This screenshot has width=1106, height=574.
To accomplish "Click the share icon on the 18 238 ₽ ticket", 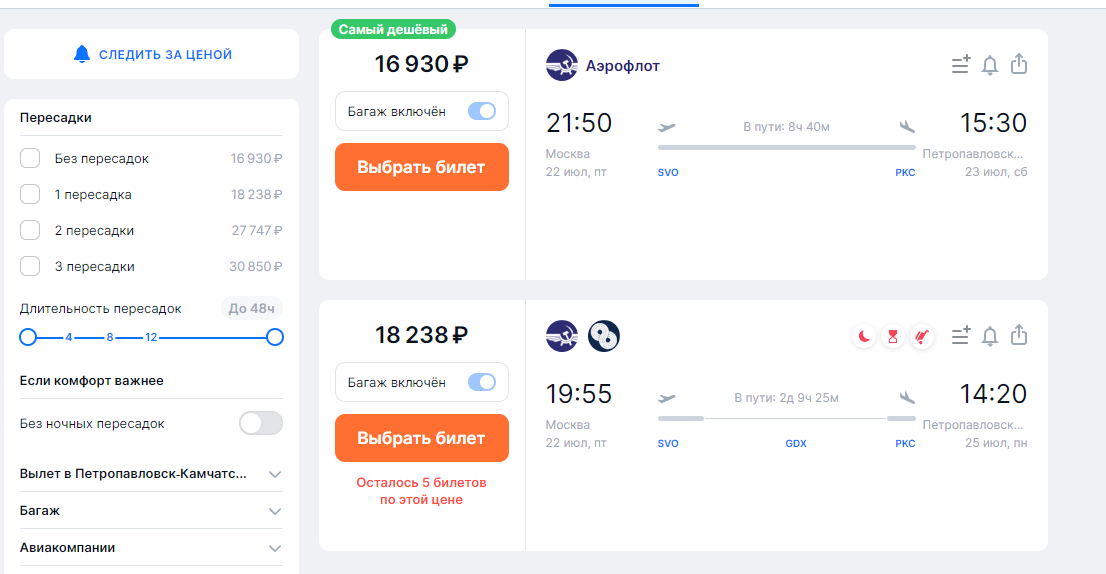I will click(x=1019, y=335).
